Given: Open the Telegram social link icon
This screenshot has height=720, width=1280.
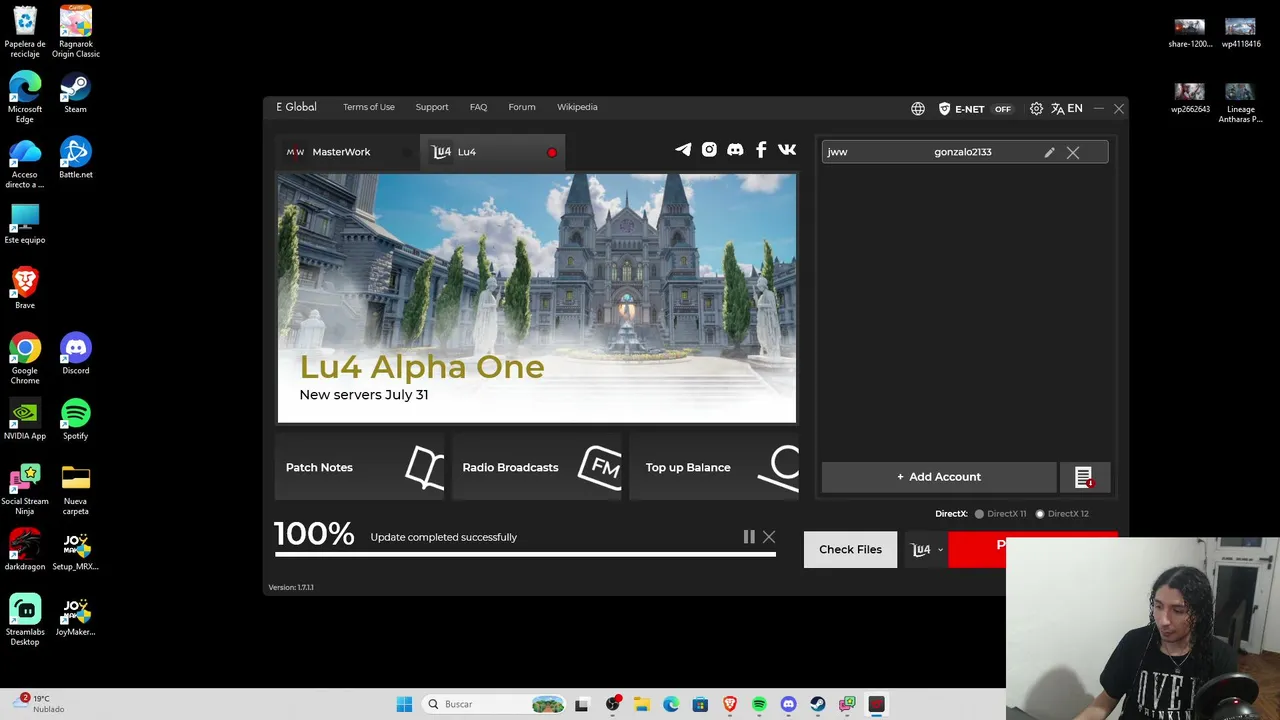Looking at the screenshot, I should click(683, 150).
